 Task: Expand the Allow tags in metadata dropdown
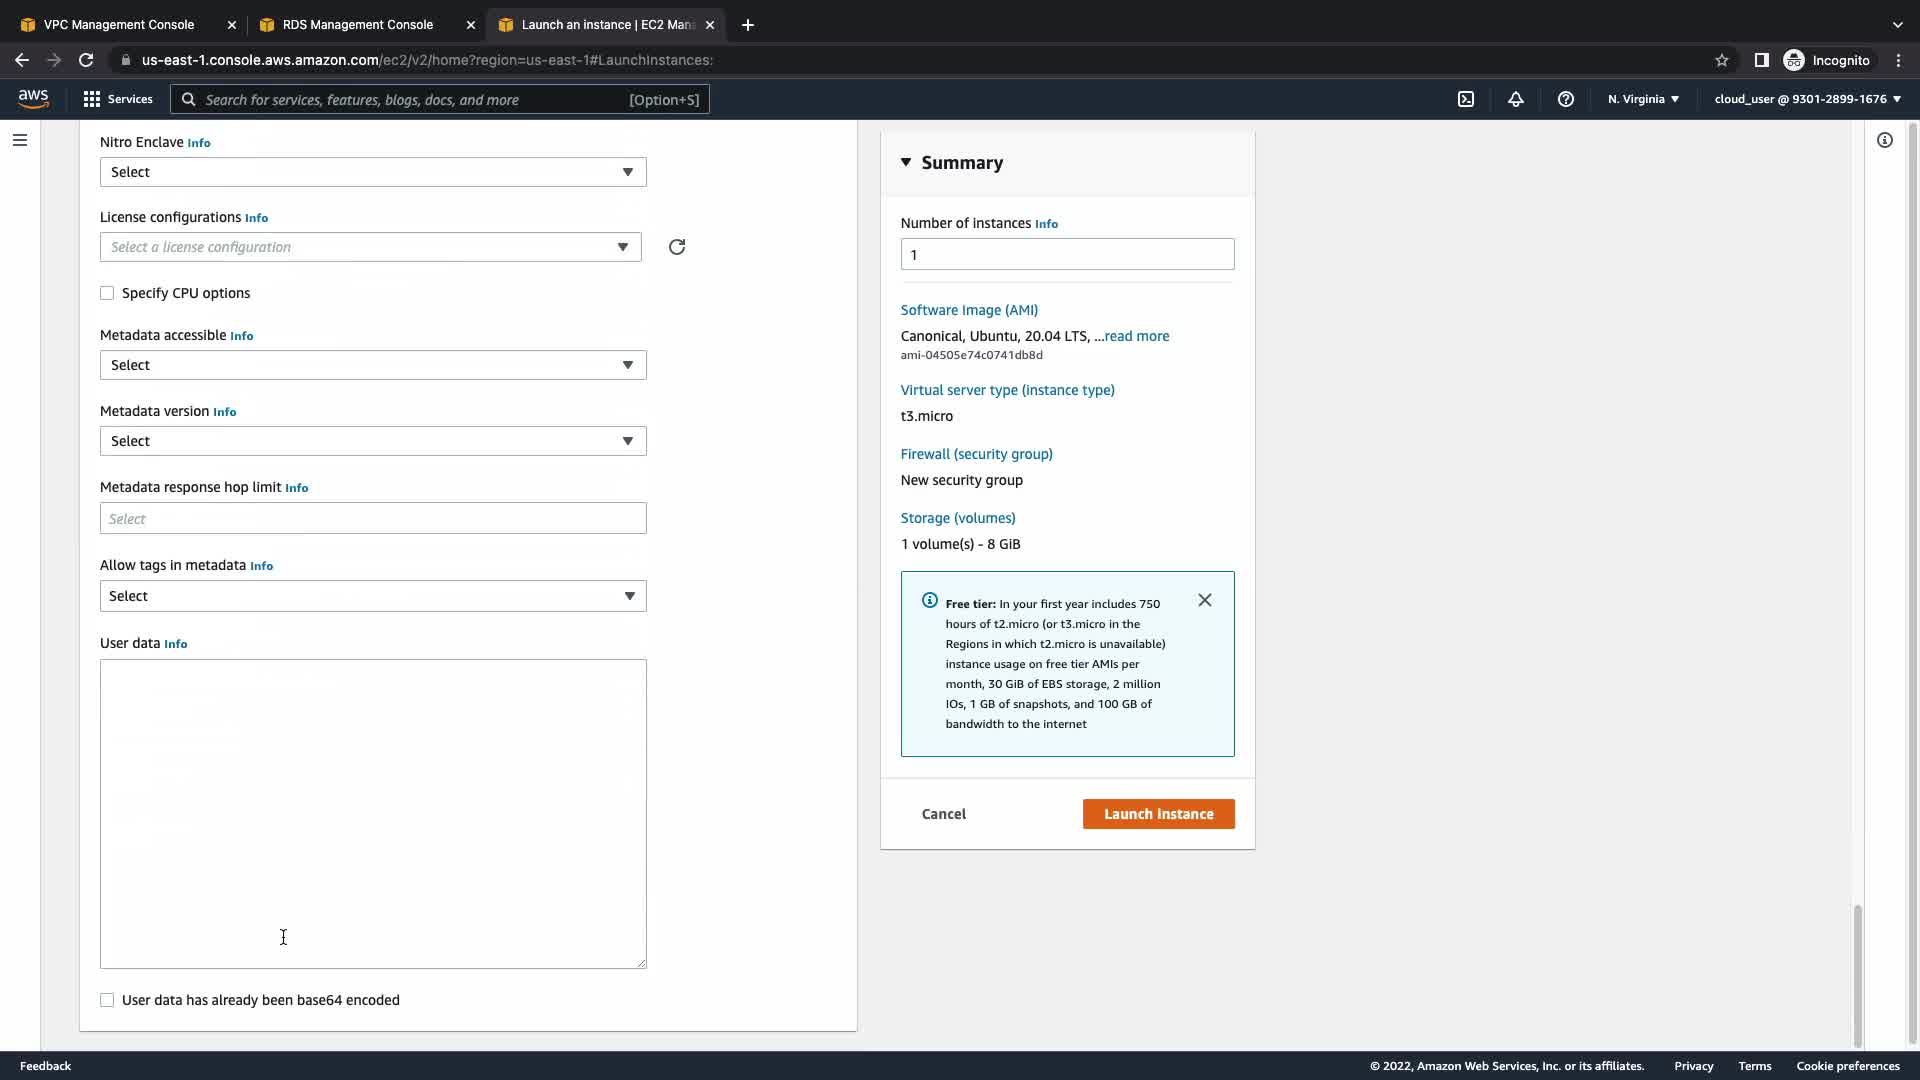tap(372, 596)
